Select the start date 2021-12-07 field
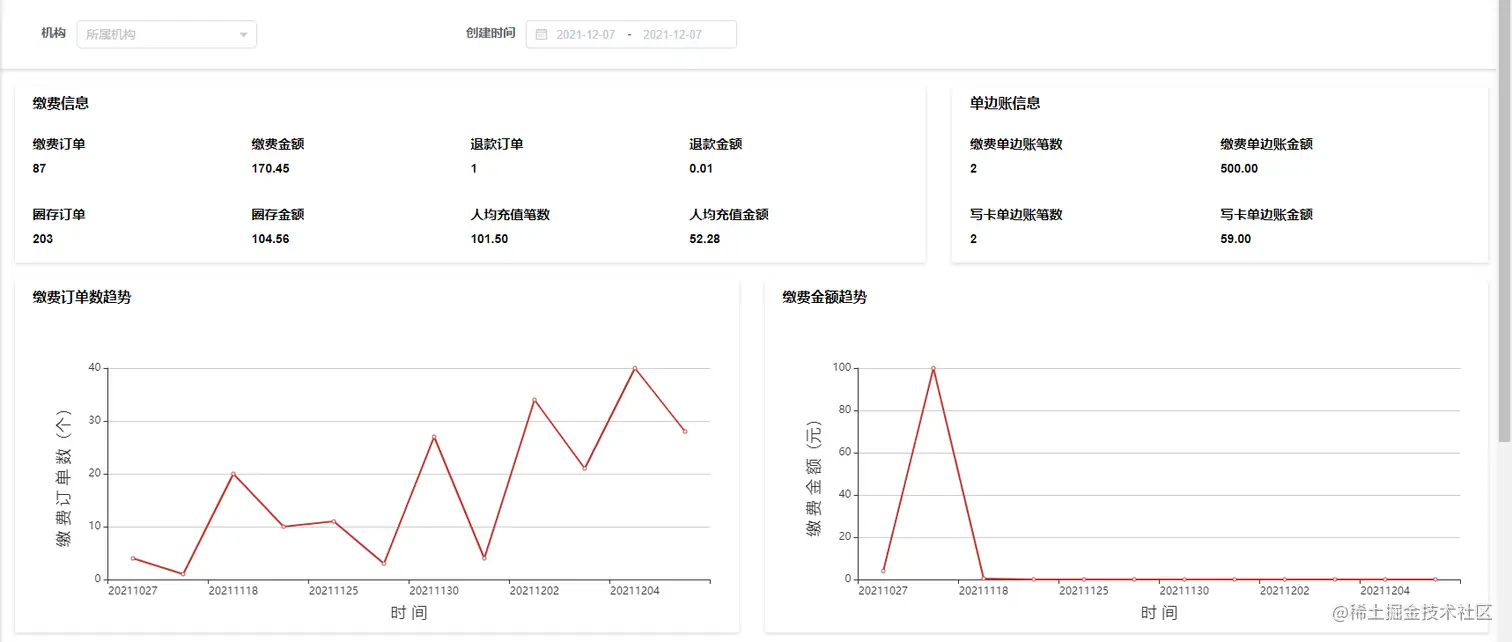Image resolution: width=1512 pixels, height=642 pixels. [x=585, y=34]
